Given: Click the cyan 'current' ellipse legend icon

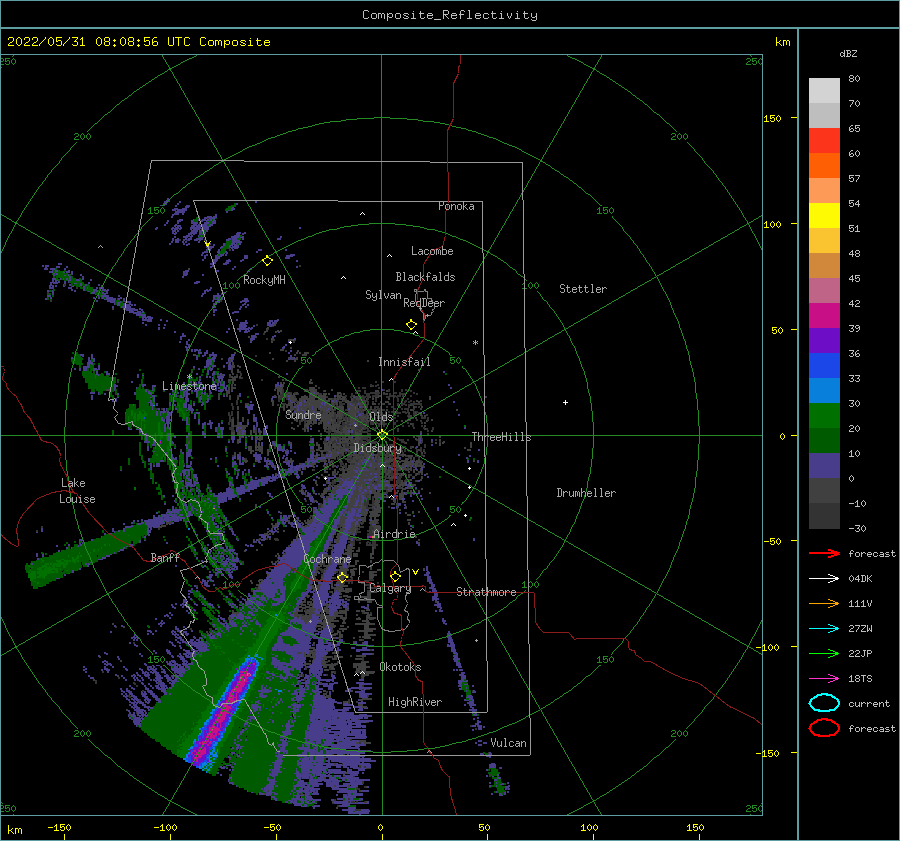Looking at the screenshot, I should [x=824, y=703].
